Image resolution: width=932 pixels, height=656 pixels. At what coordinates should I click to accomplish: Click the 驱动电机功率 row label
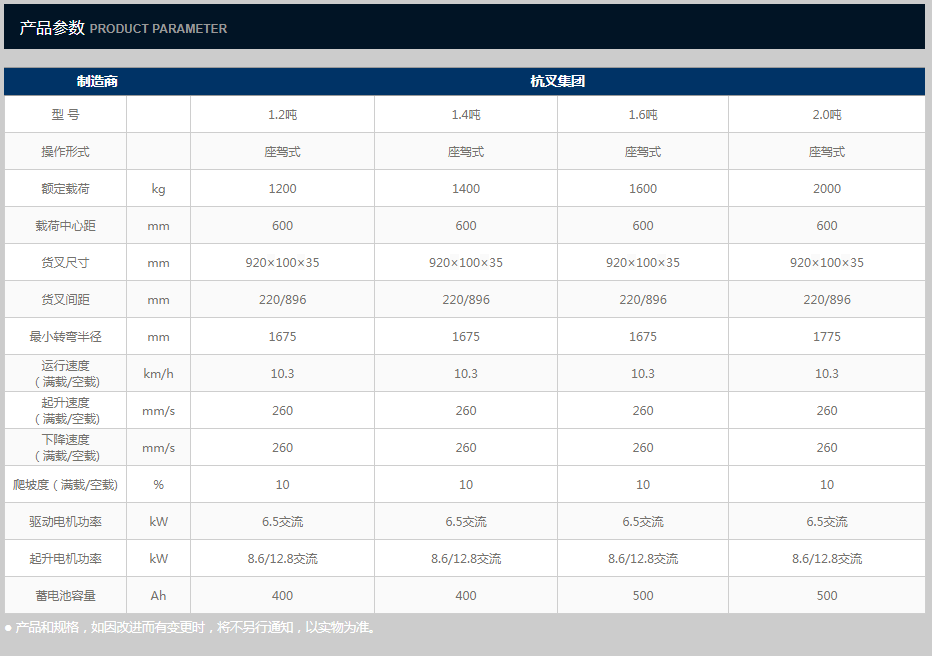pyautogui.click(x=65, y=522)
